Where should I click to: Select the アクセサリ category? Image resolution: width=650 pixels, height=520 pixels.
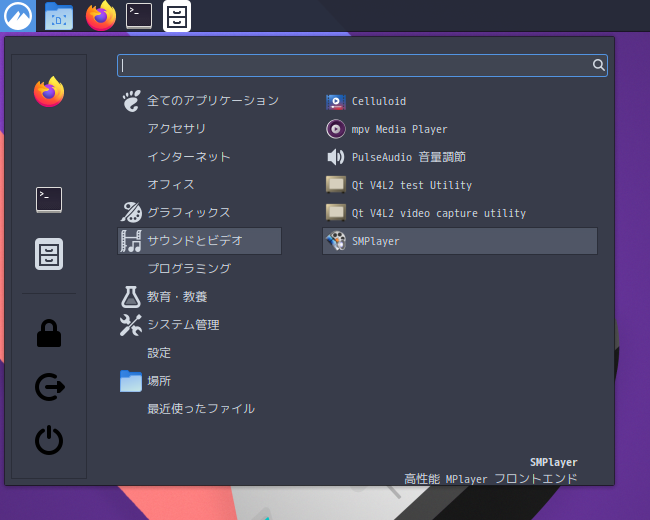pyautogui.click(x=177, y=129)
